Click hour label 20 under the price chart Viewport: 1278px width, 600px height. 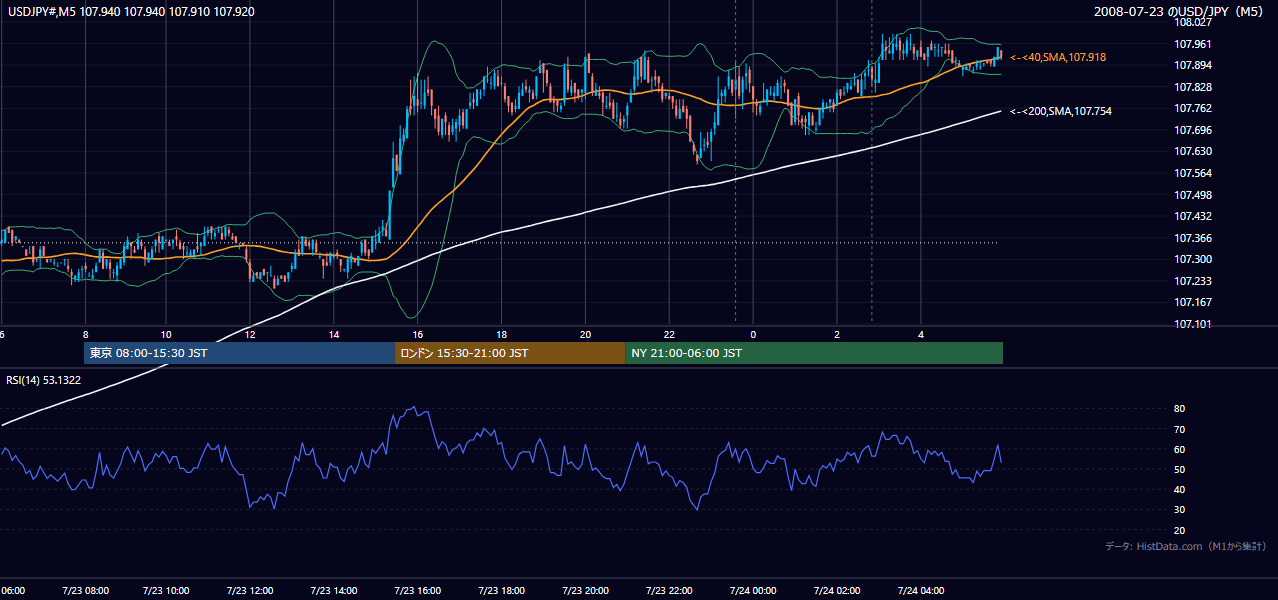click(x=585, y=334)
